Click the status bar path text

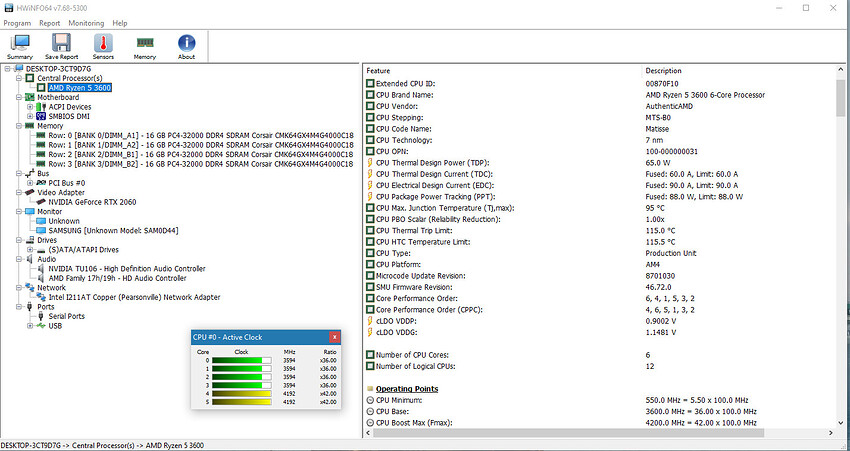(102, 446)
